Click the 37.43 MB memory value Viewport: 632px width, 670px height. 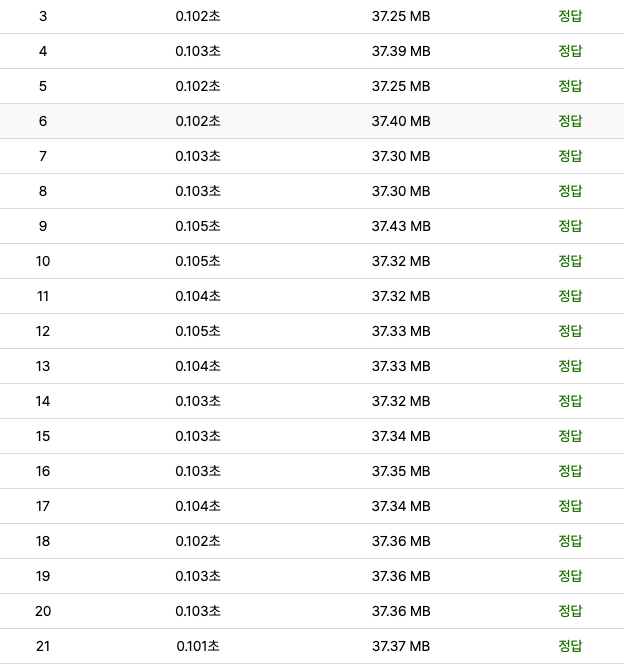pos(401,226)
